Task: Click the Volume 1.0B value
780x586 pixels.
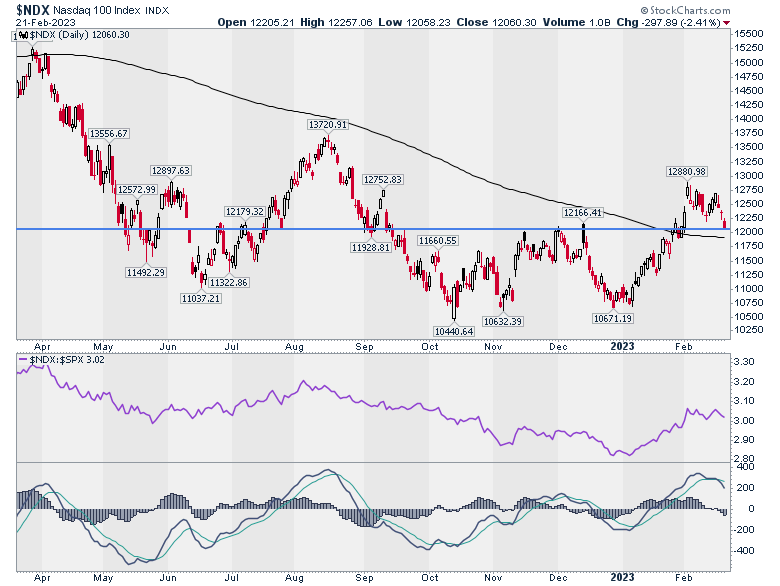Action: click(577, 22)
